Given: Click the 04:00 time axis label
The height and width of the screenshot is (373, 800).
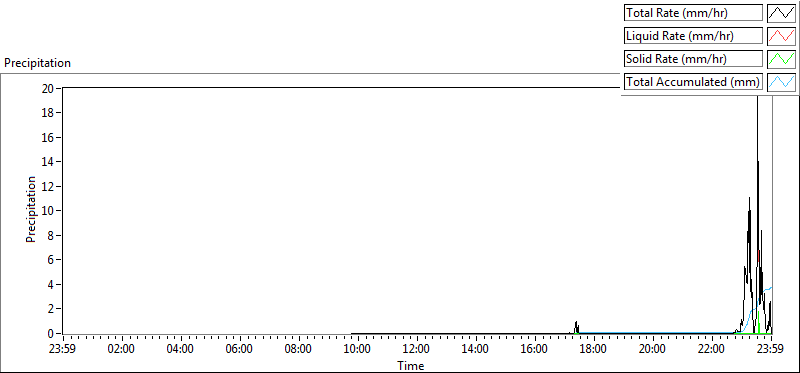Looking at the screenshot, I should pos(181,350).
